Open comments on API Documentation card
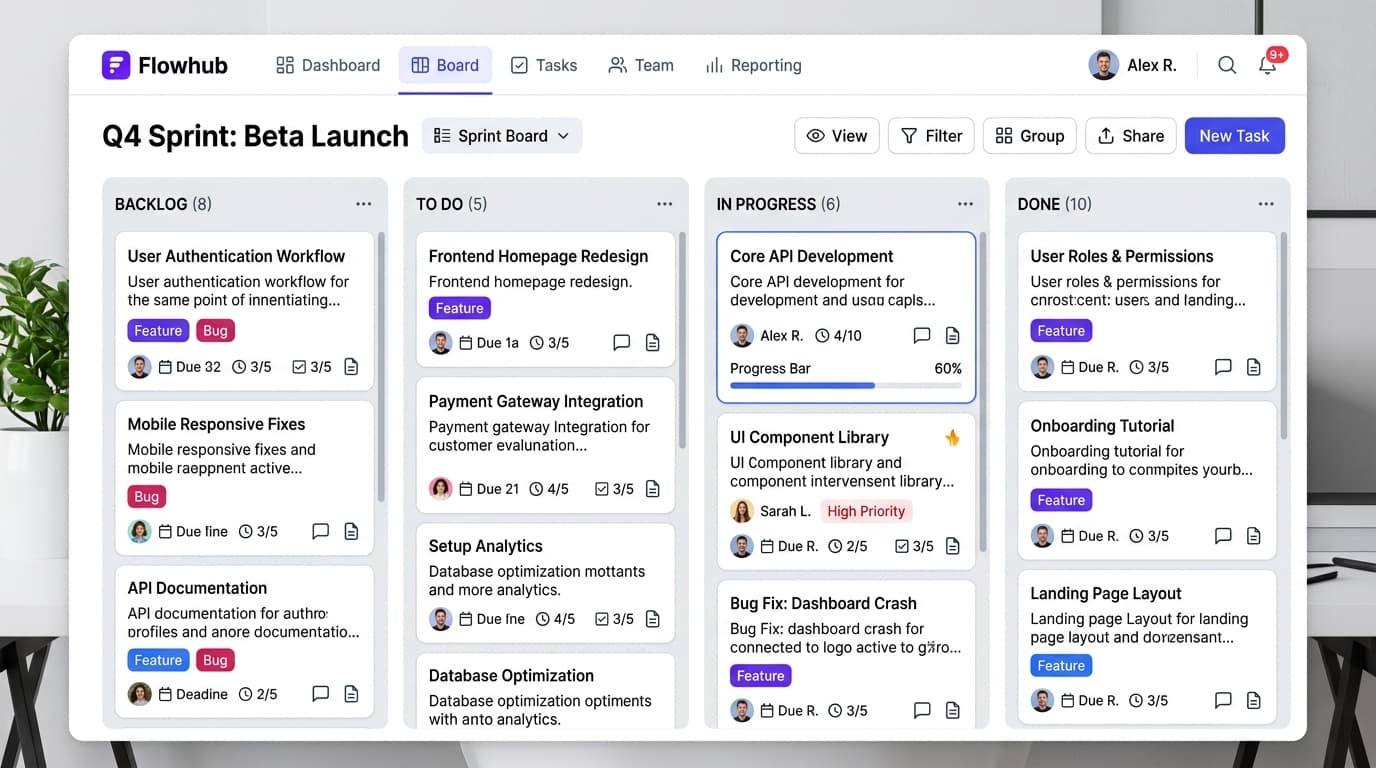This screenshot has width=1376, height=768. point(320,694)
